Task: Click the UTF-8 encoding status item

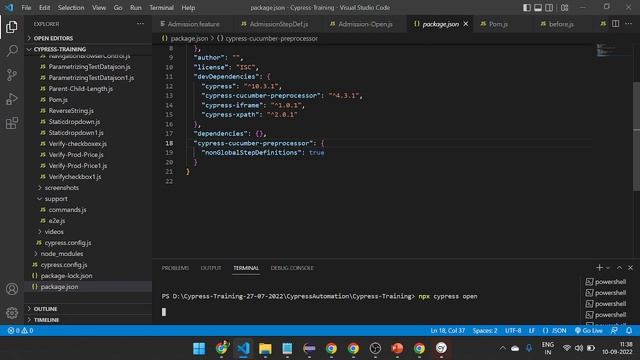Action: tap(513, 331)
